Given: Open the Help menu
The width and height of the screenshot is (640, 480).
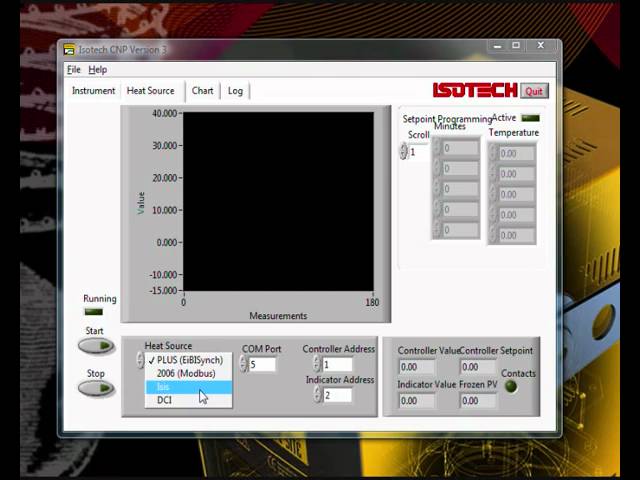Looking at the screenshot, I should click(98, 70).
